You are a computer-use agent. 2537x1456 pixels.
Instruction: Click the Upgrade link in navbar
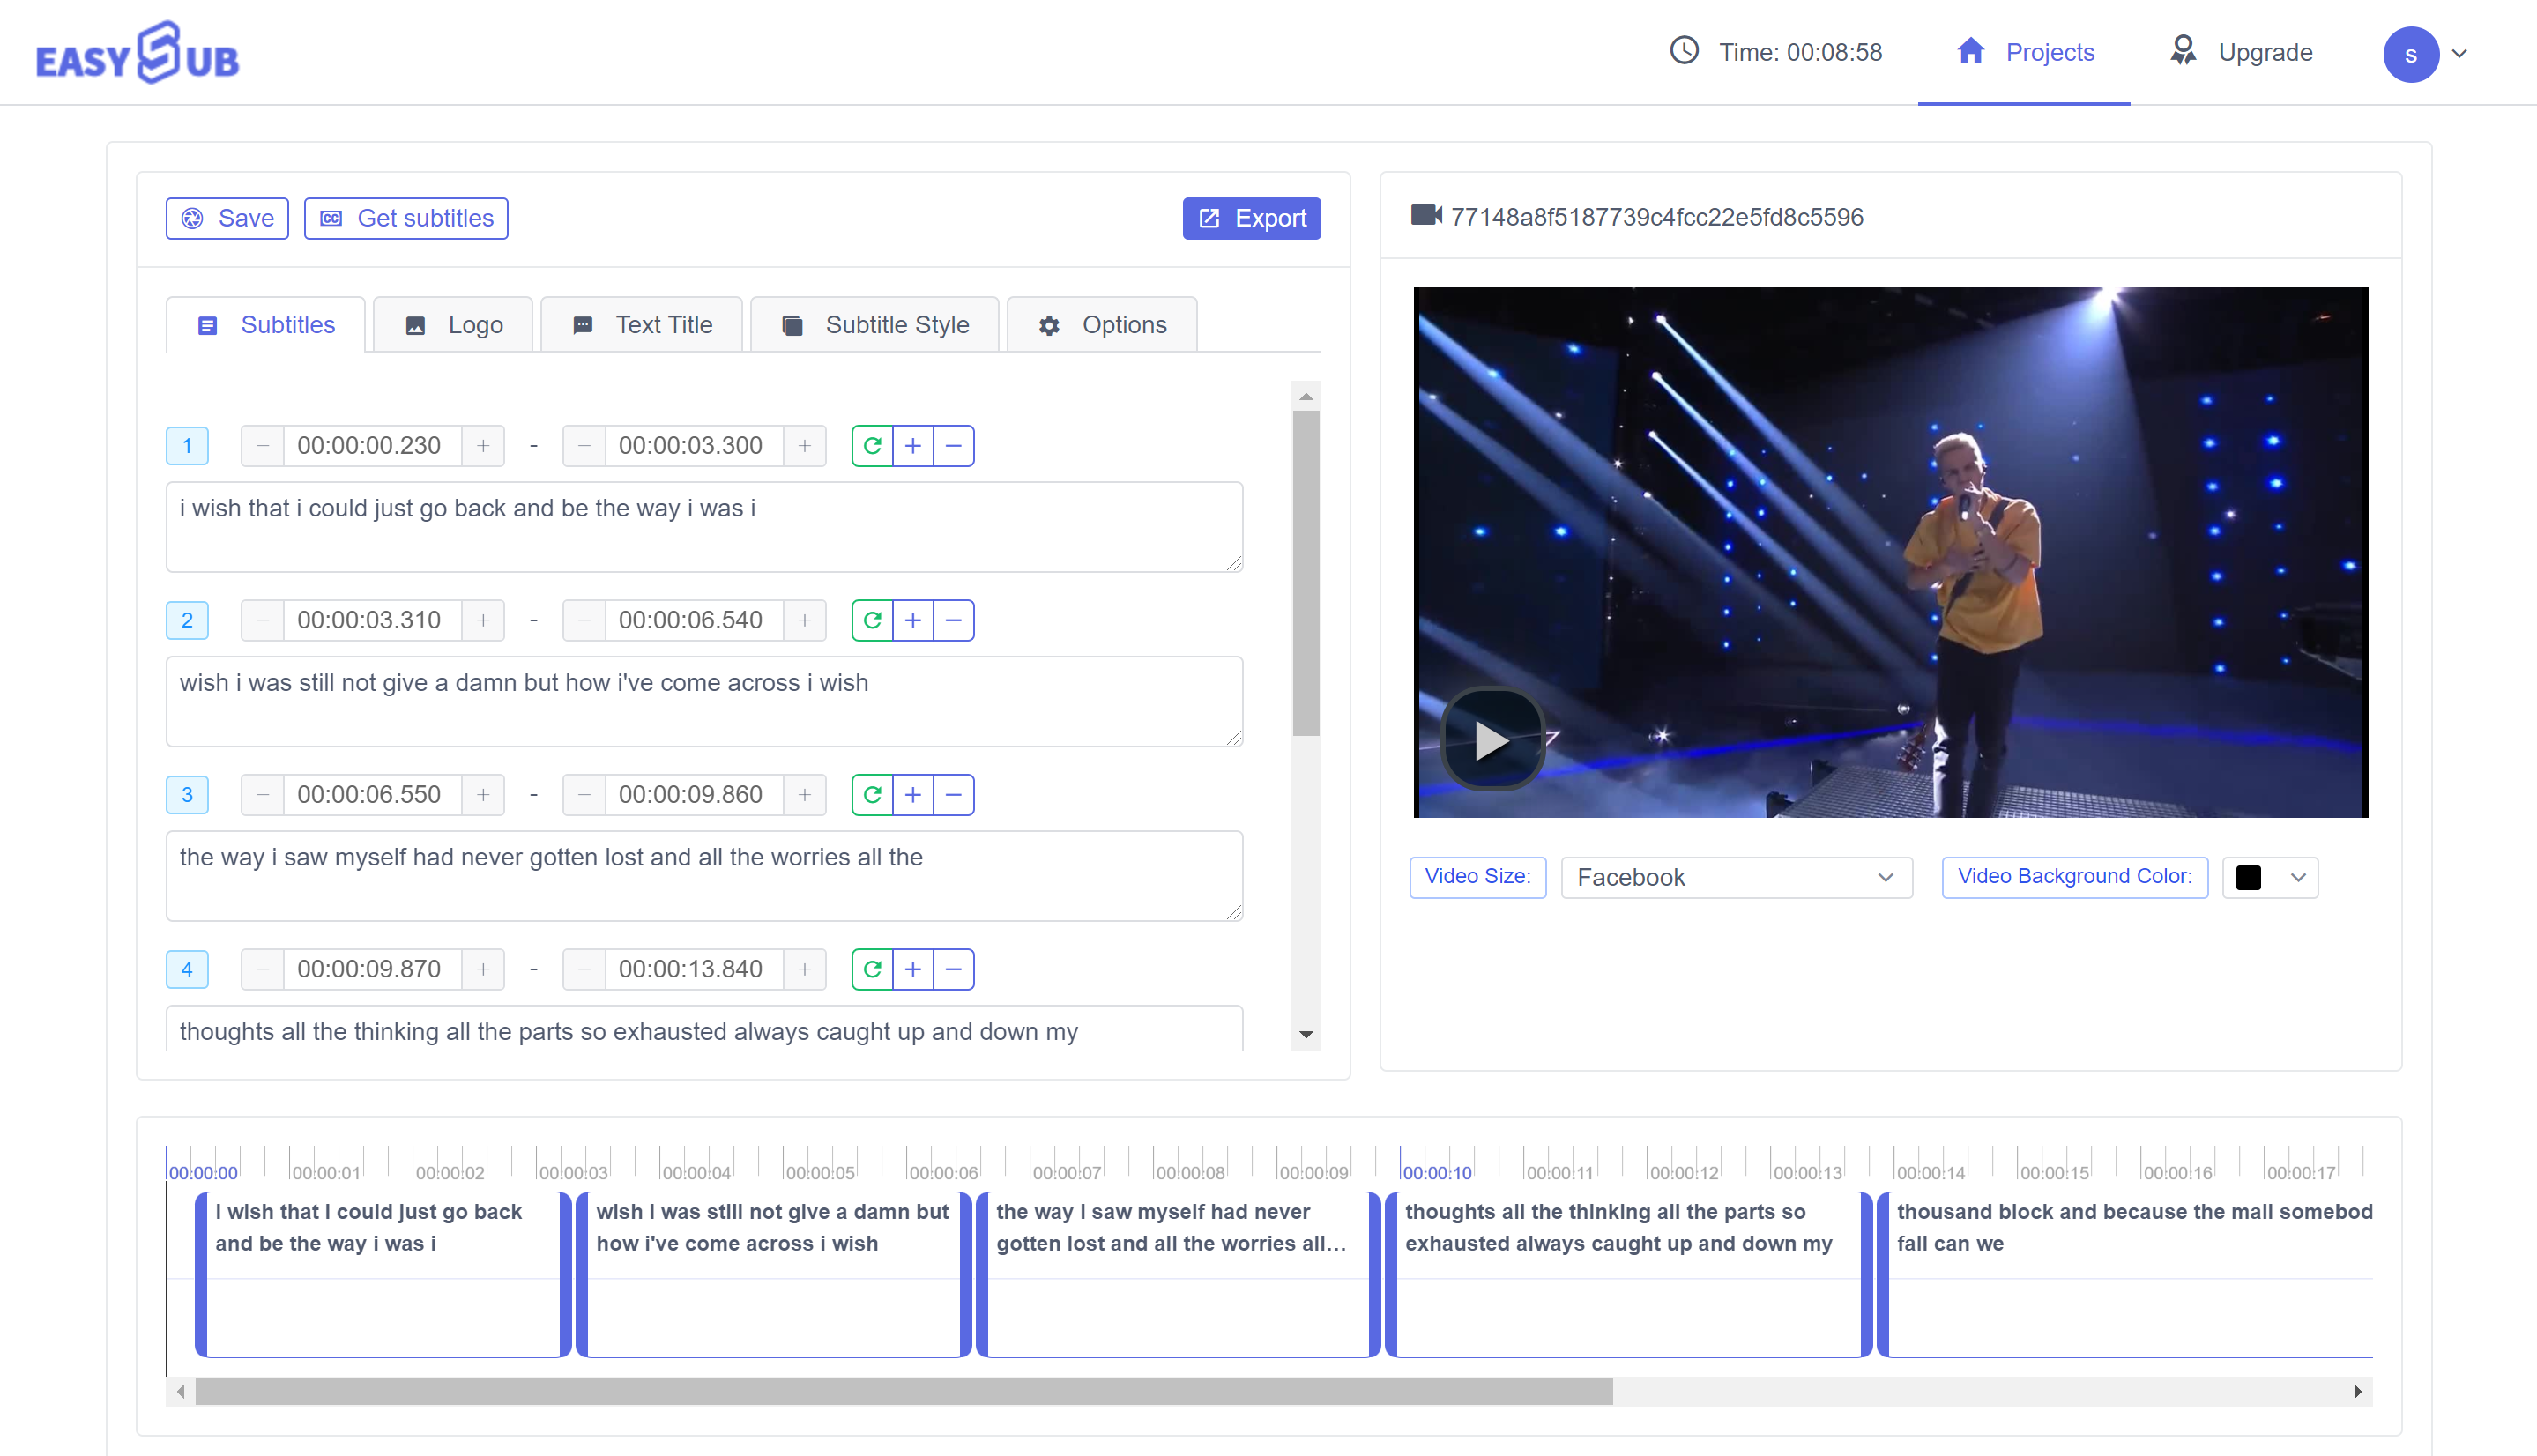[x=2264, y=52]
